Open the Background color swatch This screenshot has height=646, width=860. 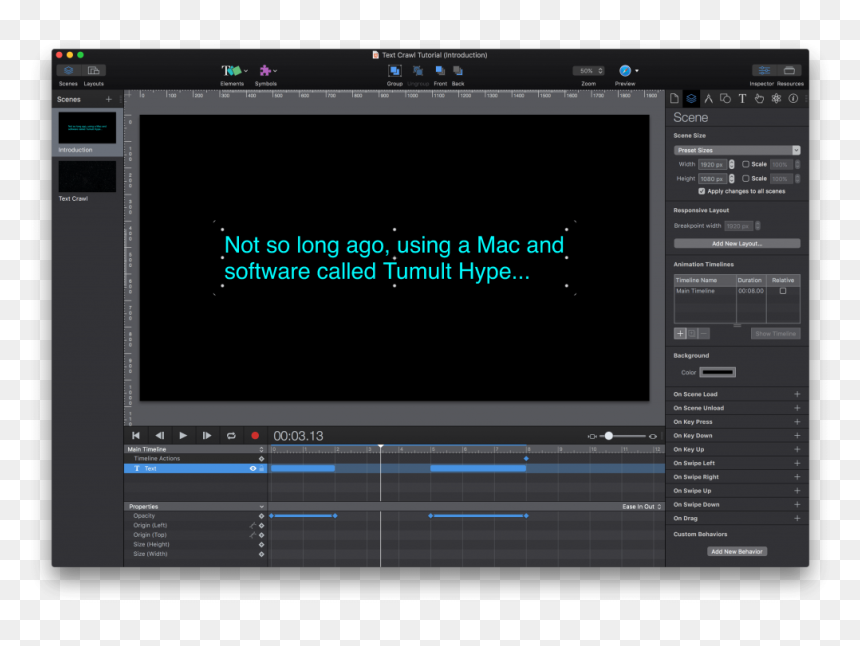717,372
